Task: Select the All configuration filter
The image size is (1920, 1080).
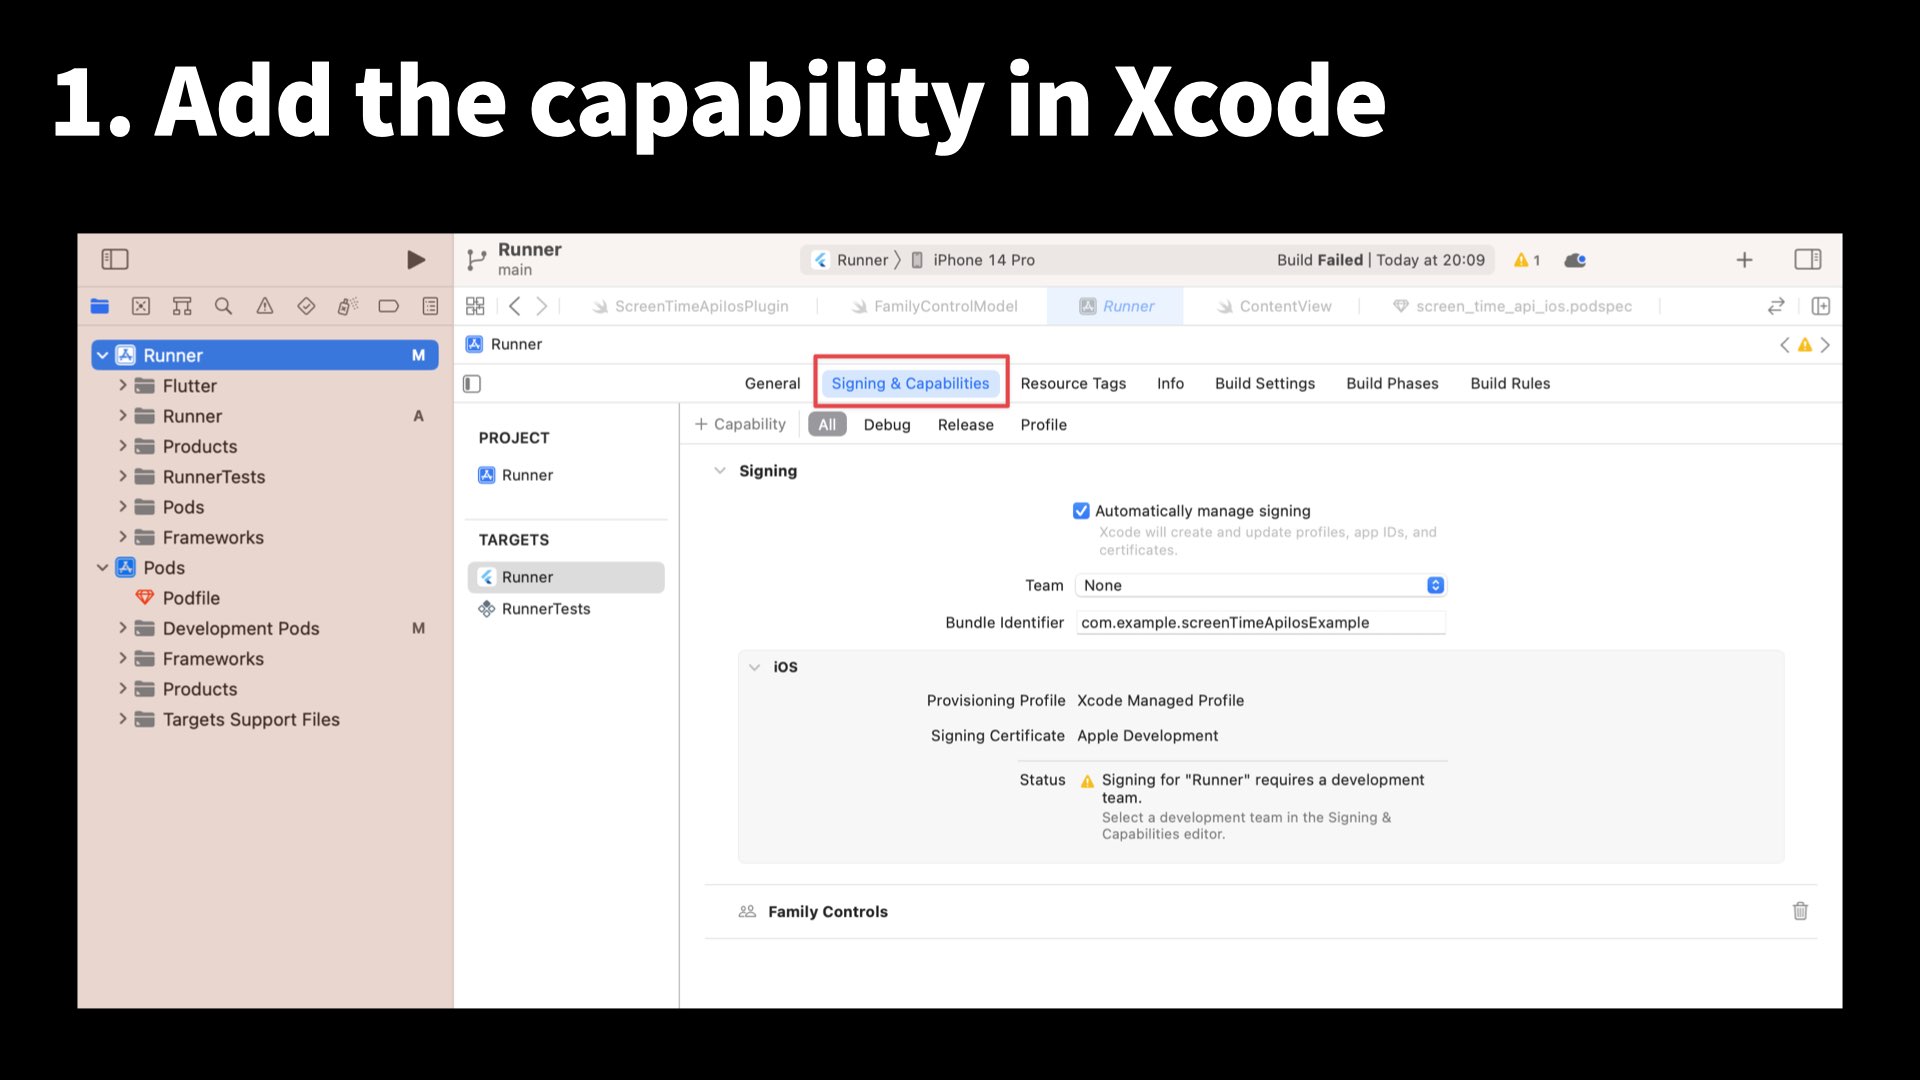Action: (827, 425)
